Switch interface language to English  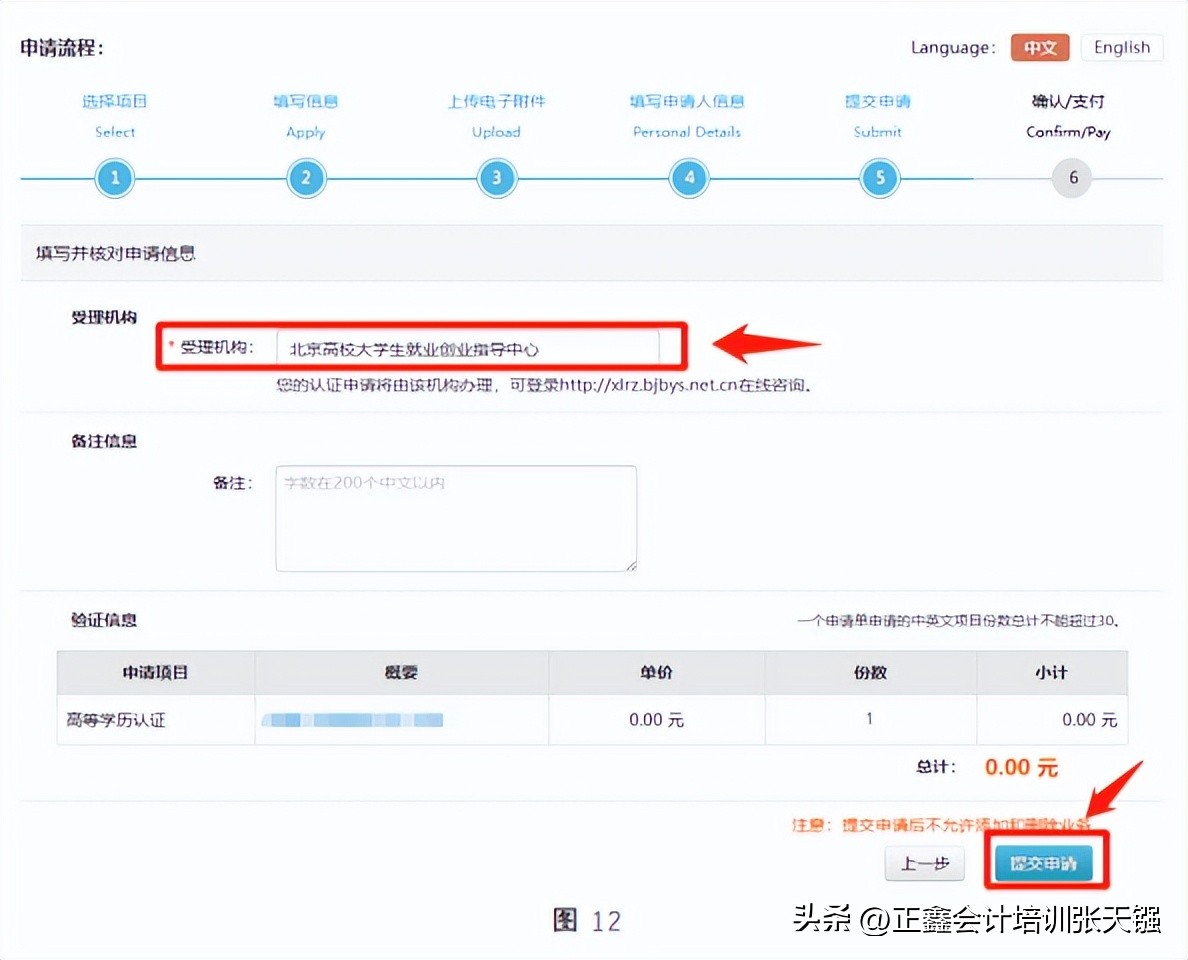pos(1121,47)
